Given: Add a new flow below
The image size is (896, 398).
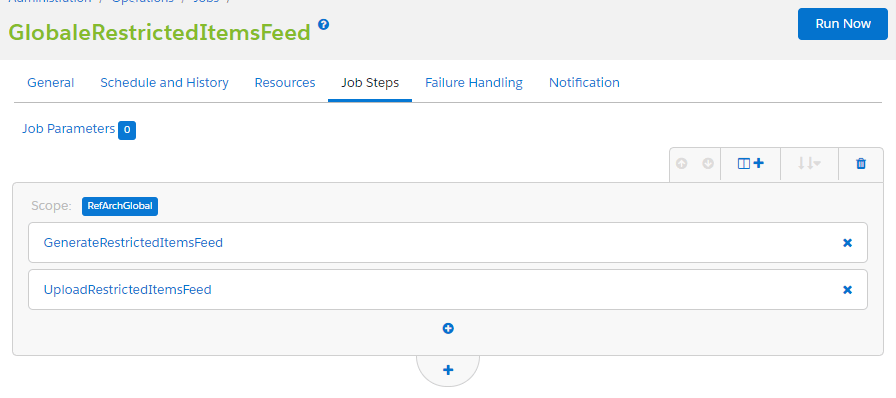Looking at the screenshot, I should click(x=448, y=370).
